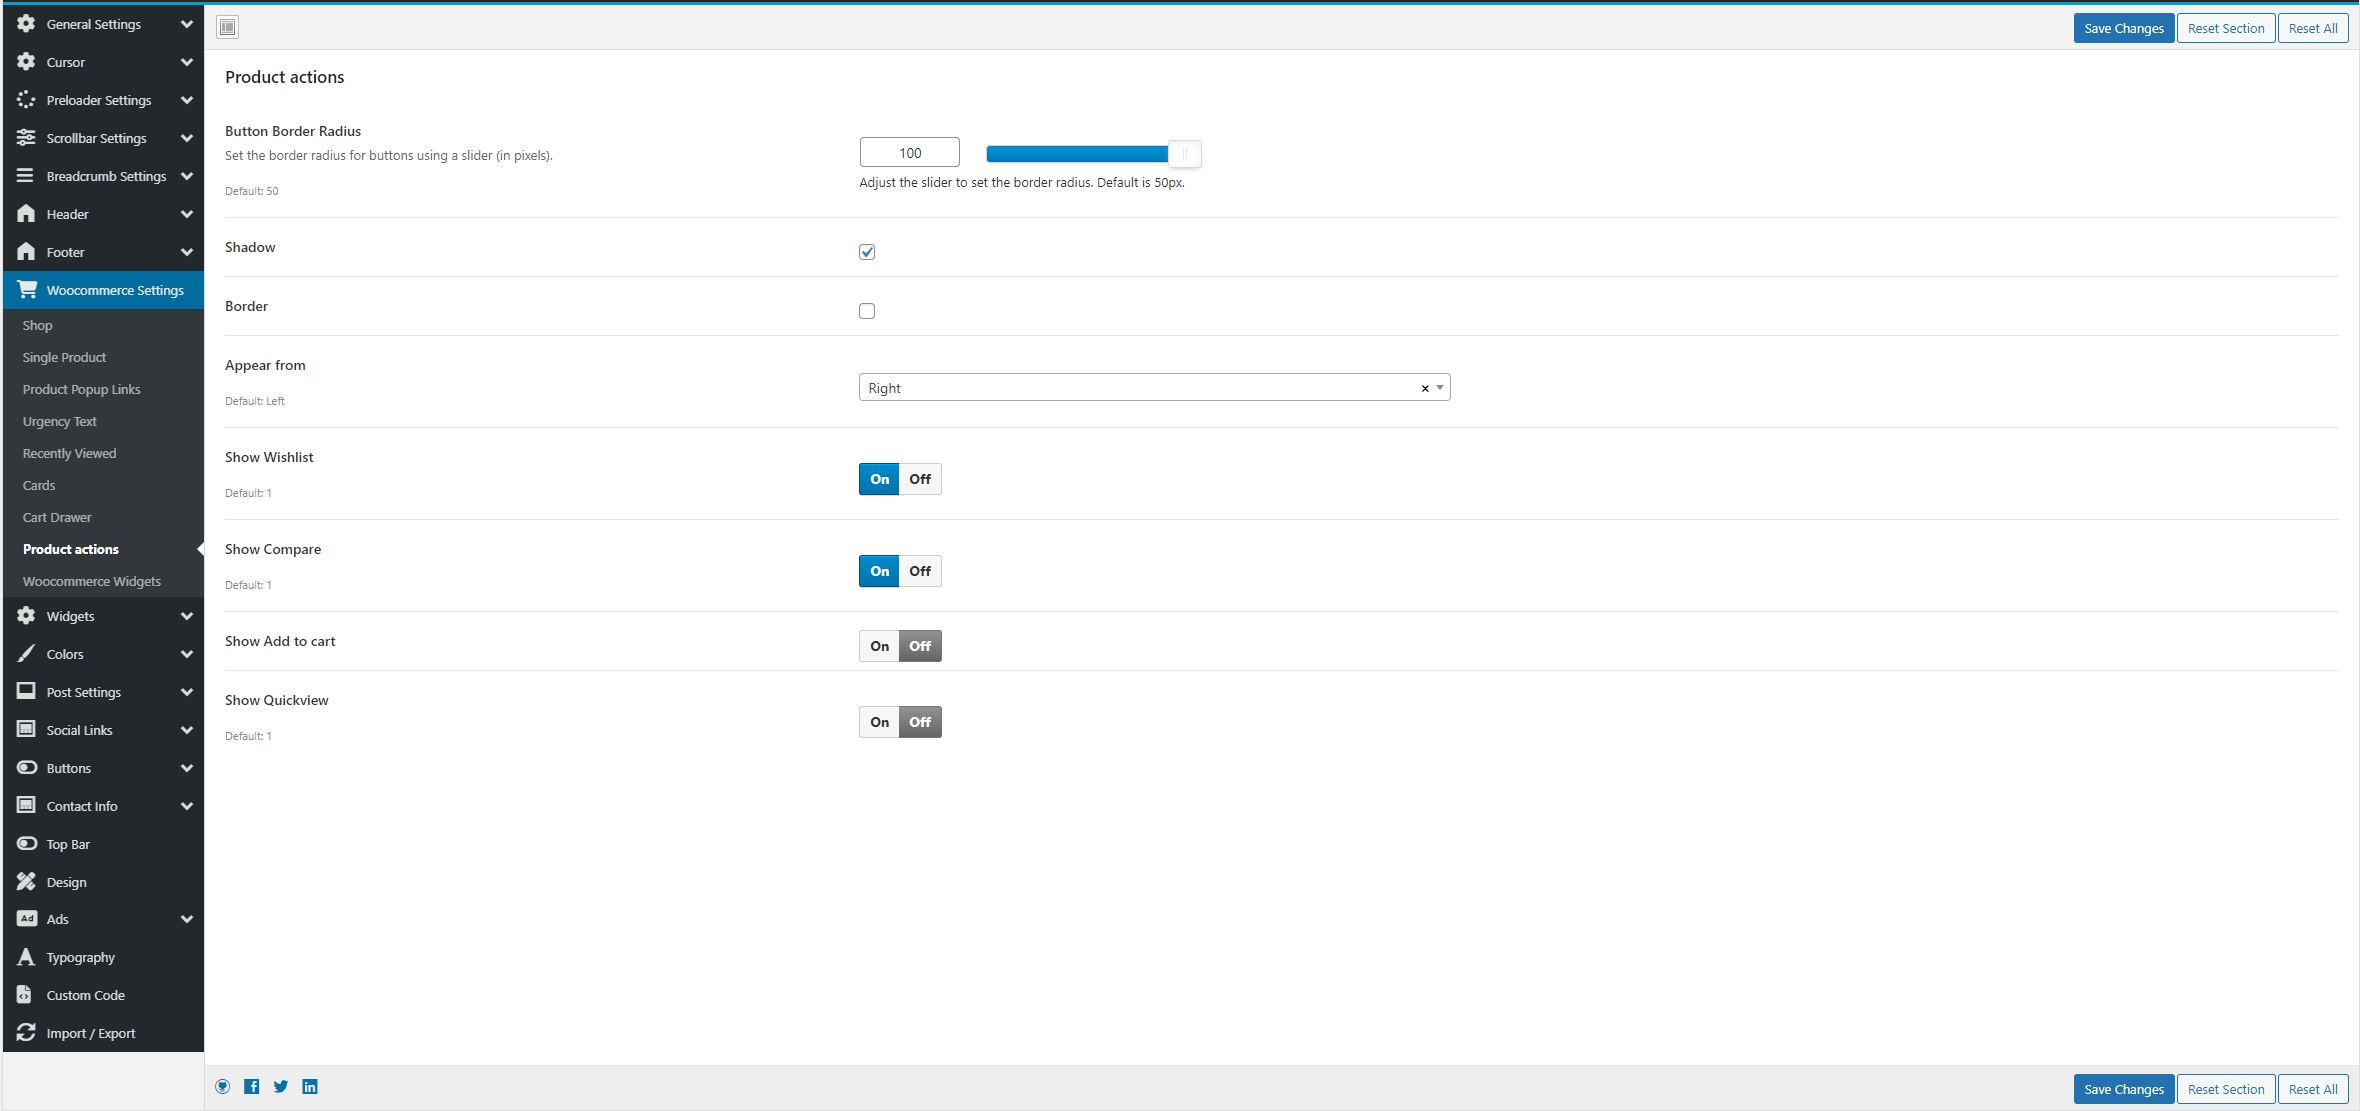Click the Woocommerce Settings cart icon

[x=27, y=290]
